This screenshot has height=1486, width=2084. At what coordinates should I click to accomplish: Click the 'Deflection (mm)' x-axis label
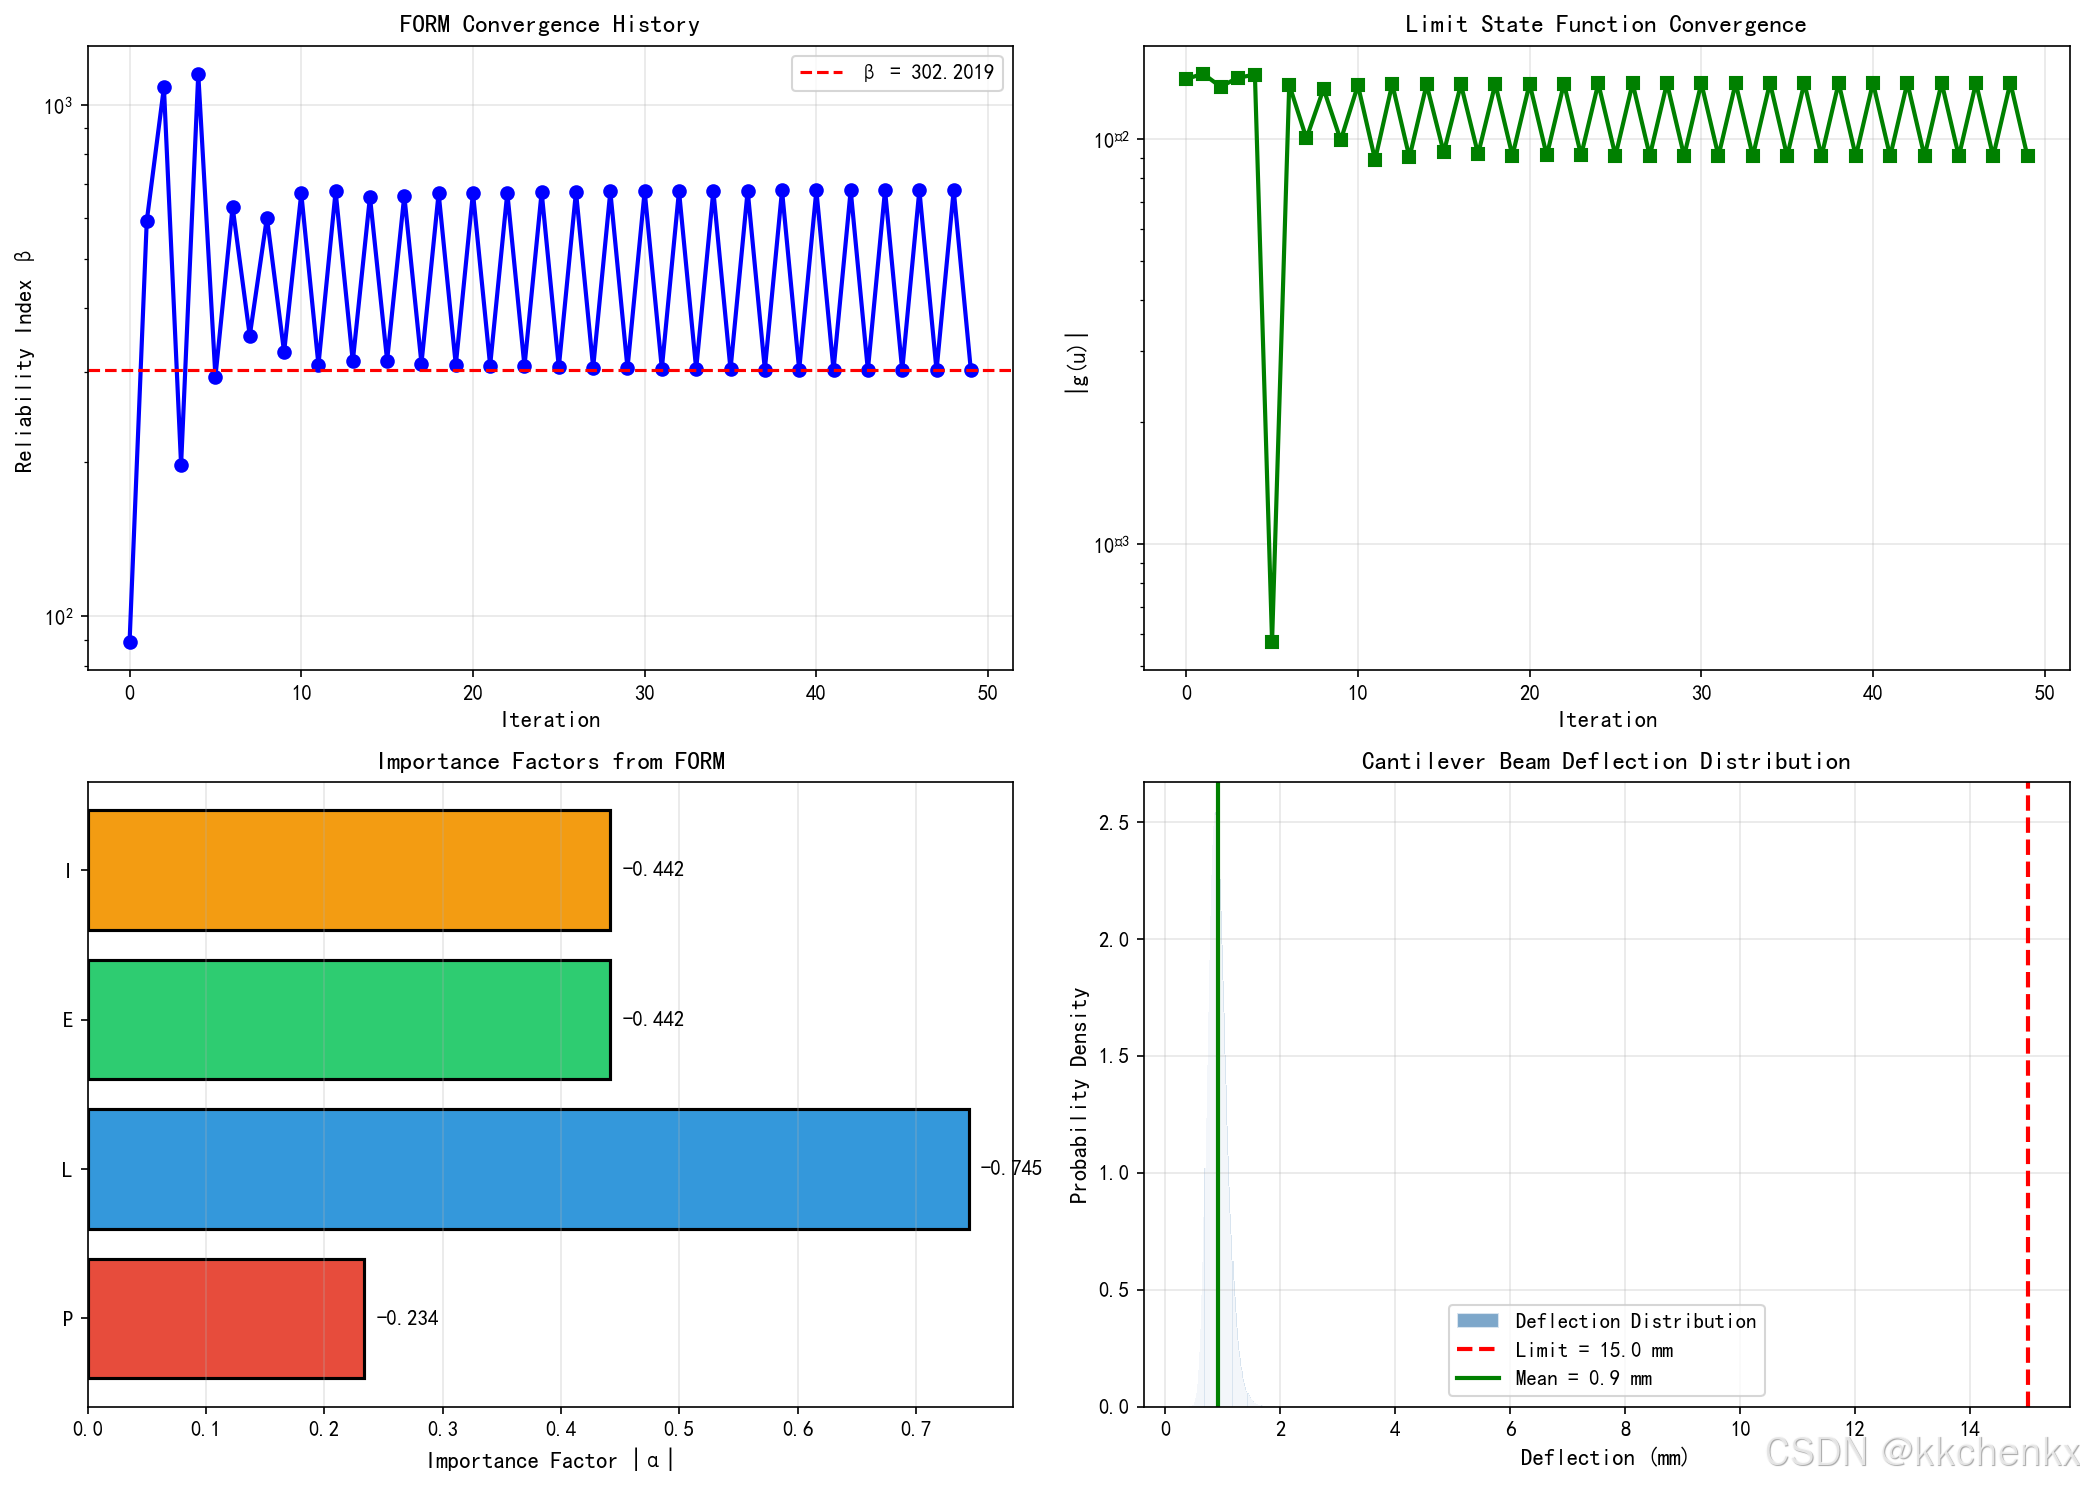[x=1604, y=1458]
